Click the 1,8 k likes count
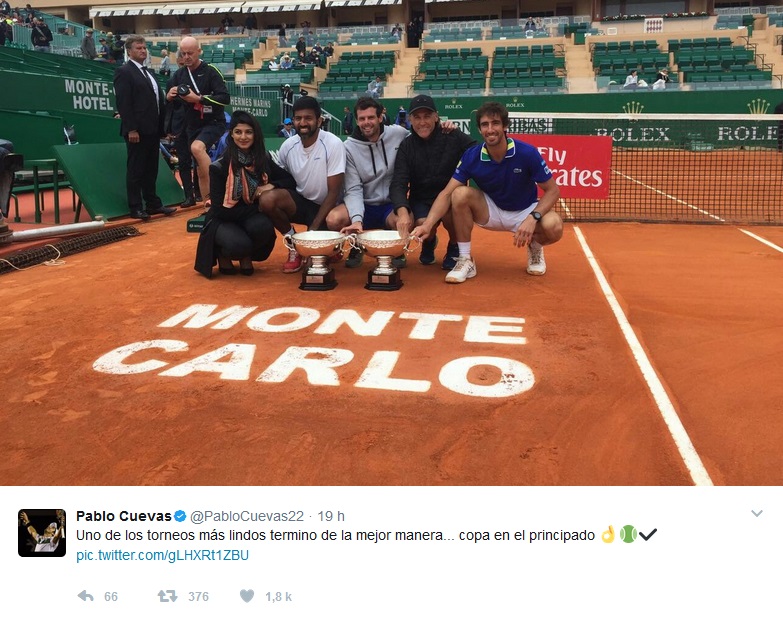 (x=279, y=597)
